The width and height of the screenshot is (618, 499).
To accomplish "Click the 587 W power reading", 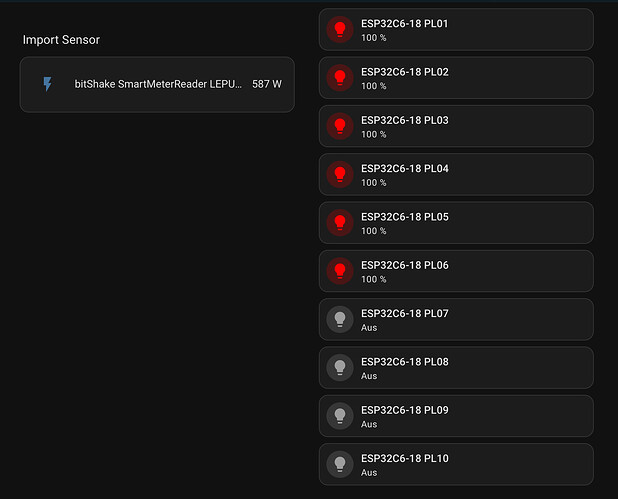I will [x=267, y=84].
